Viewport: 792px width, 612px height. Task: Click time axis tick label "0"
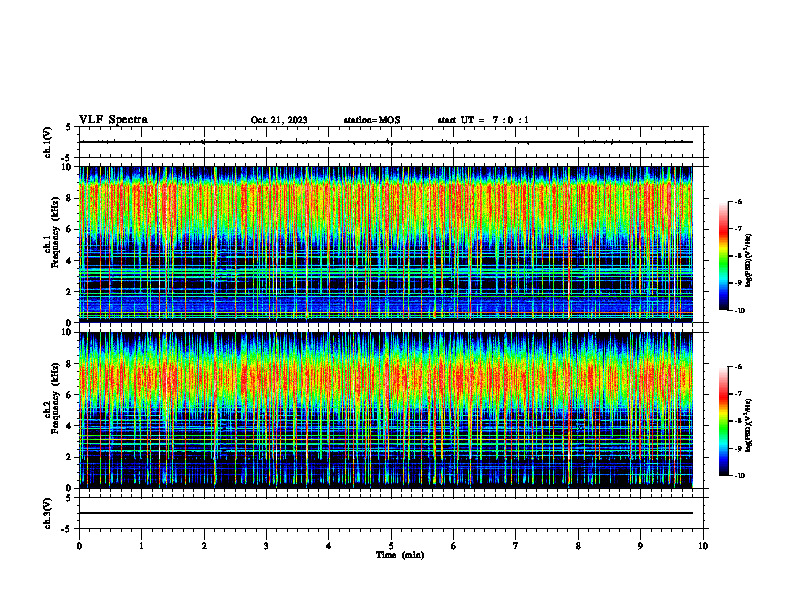coord(79,546)
